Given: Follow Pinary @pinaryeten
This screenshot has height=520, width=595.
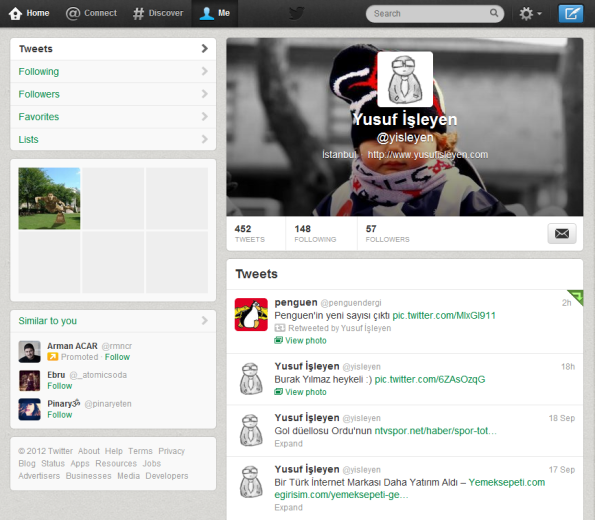Looking at the screenshot, I should click(60, 414).
